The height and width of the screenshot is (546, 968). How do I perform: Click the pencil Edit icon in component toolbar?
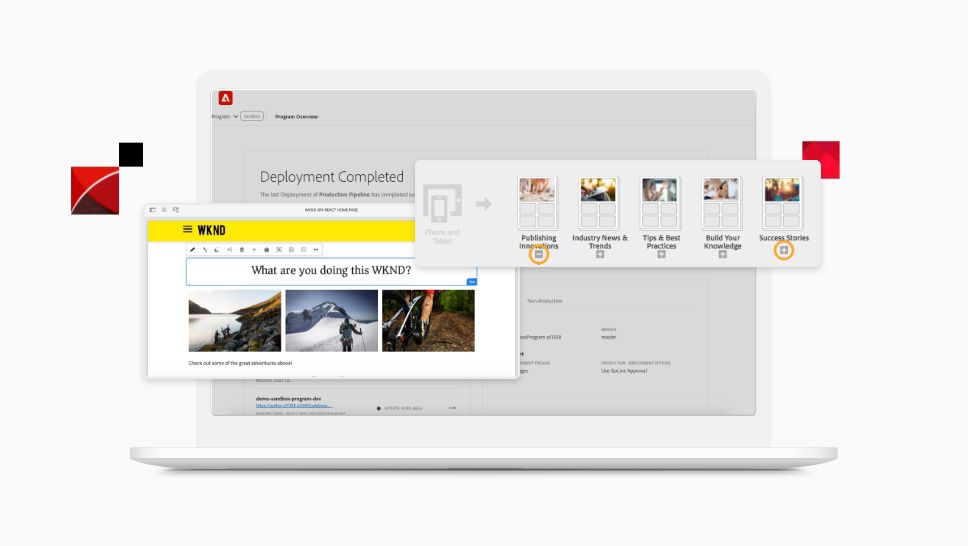click(193, 250)
